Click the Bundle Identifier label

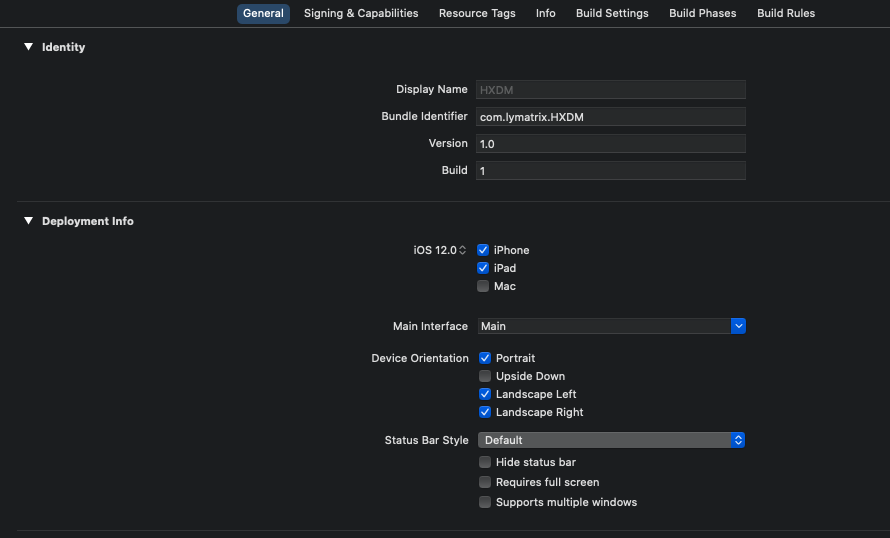[425, 116]
